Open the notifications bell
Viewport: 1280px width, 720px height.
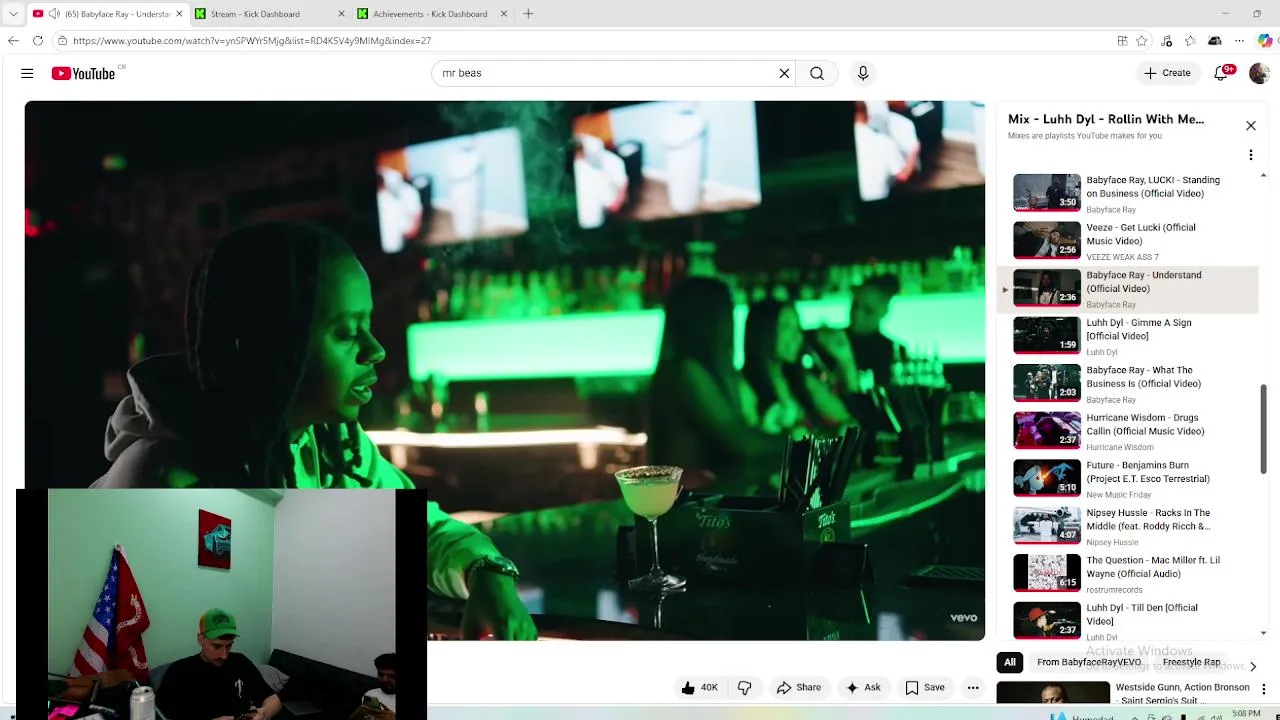click(1222, 73)
